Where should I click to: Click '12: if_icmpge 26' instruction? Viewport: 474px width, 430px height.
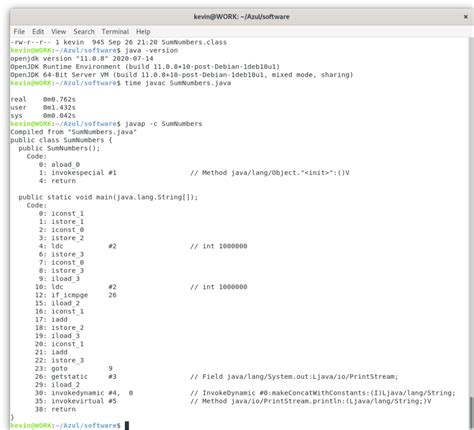[x=76, y=295]
